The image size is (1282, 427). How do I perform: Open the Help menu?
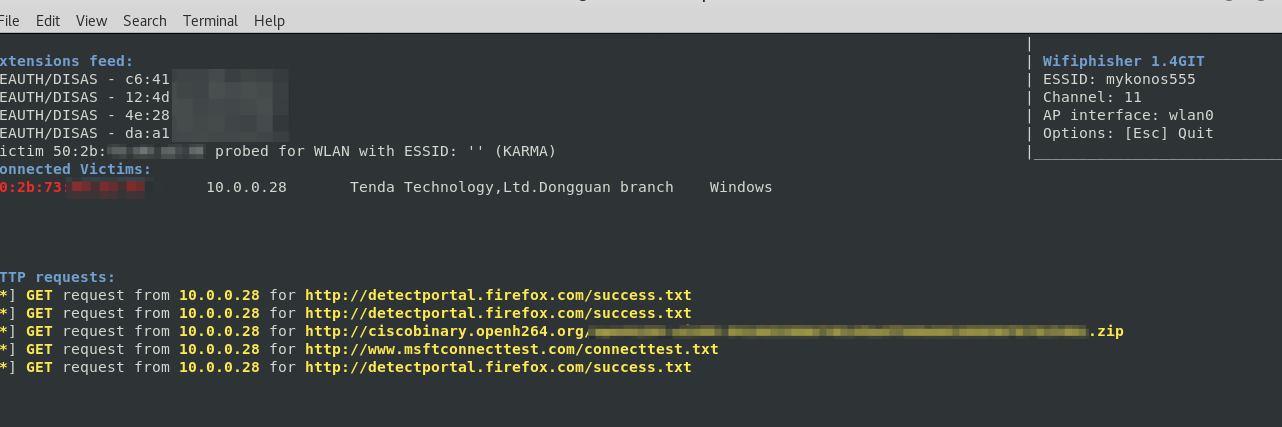coord(269,20)
